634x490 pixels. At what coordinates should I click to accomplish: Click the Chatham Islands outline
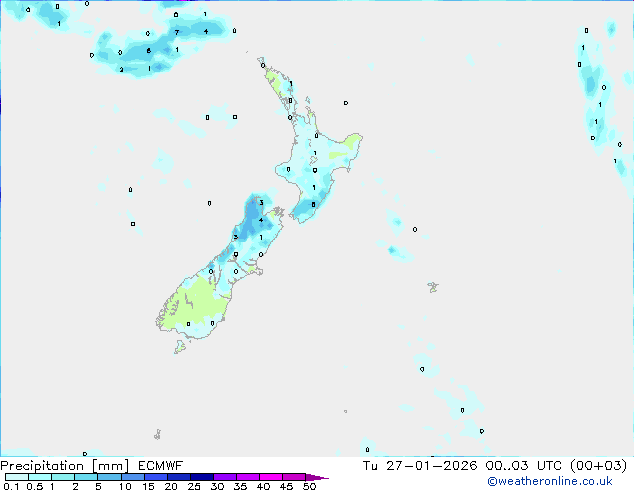point(433,287)
